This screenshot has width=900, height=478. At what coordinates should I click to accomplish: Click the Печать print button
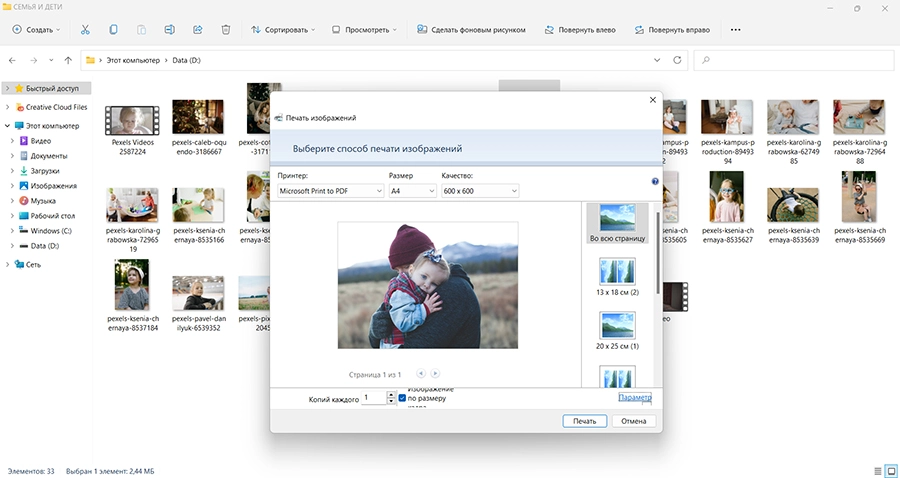pos(584,421)
